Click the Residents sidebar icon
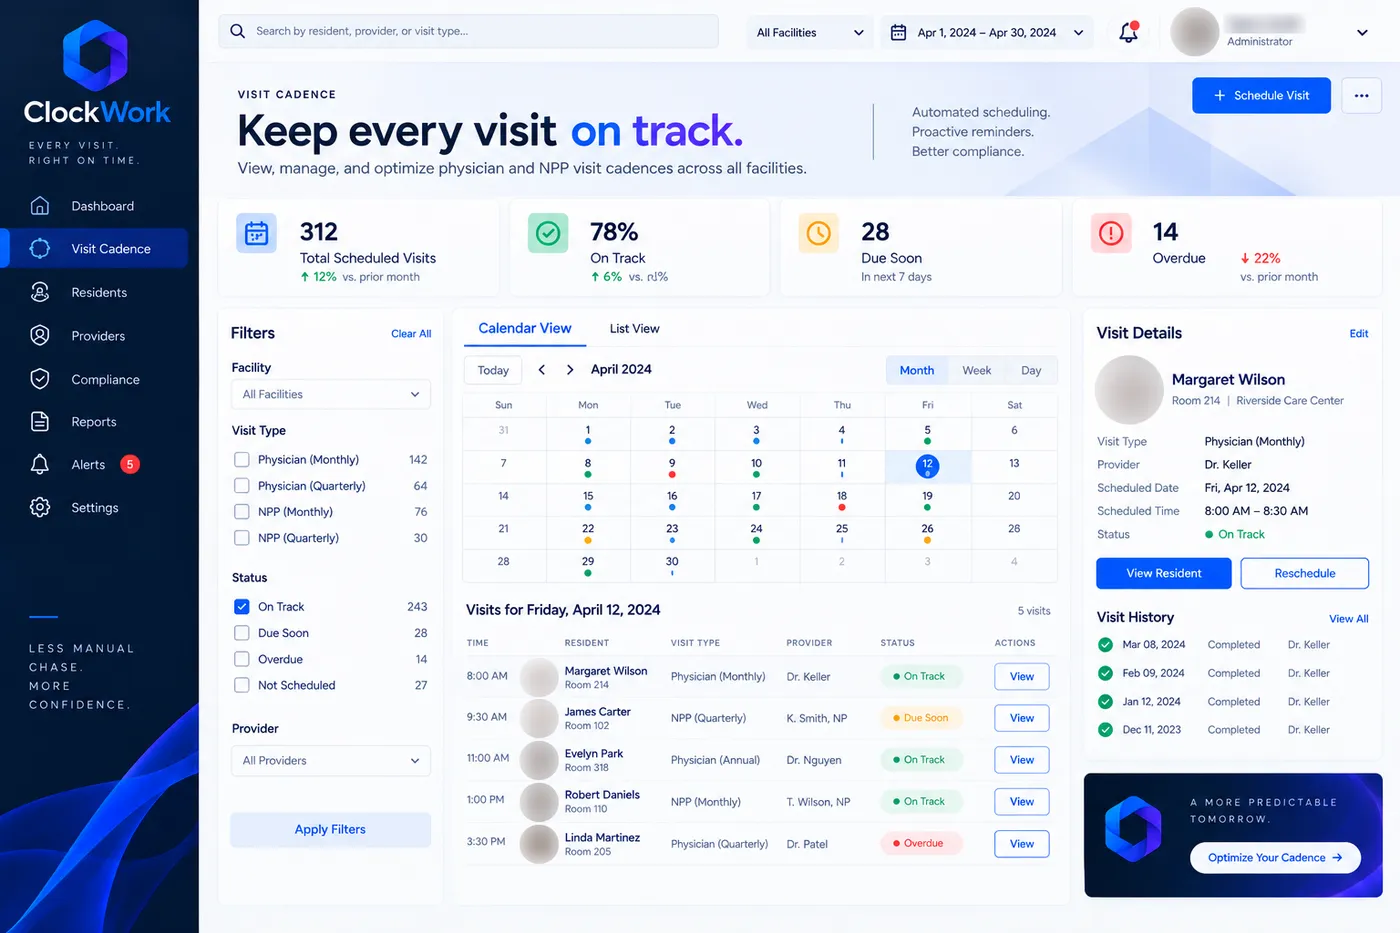Screen dimensions: 1400x933 point(40,292)
